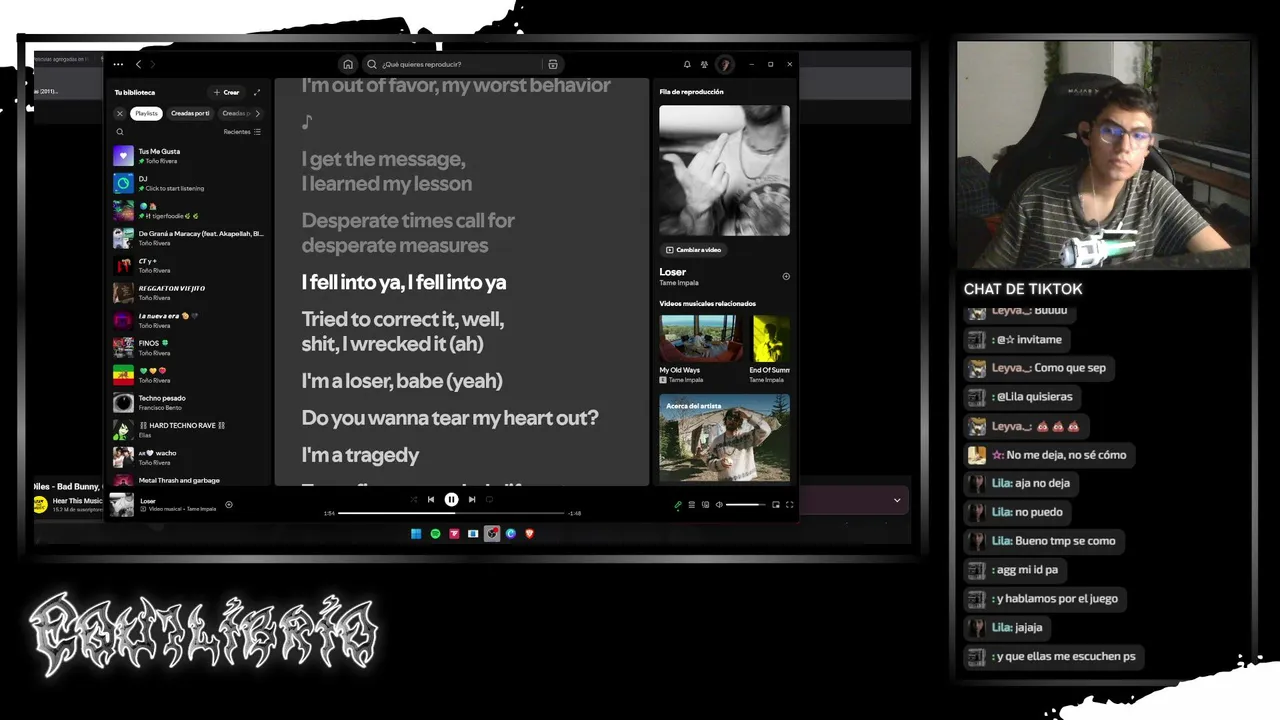
Task: Jump to lyric 'I get the message'
Action: tap(387, 171)
